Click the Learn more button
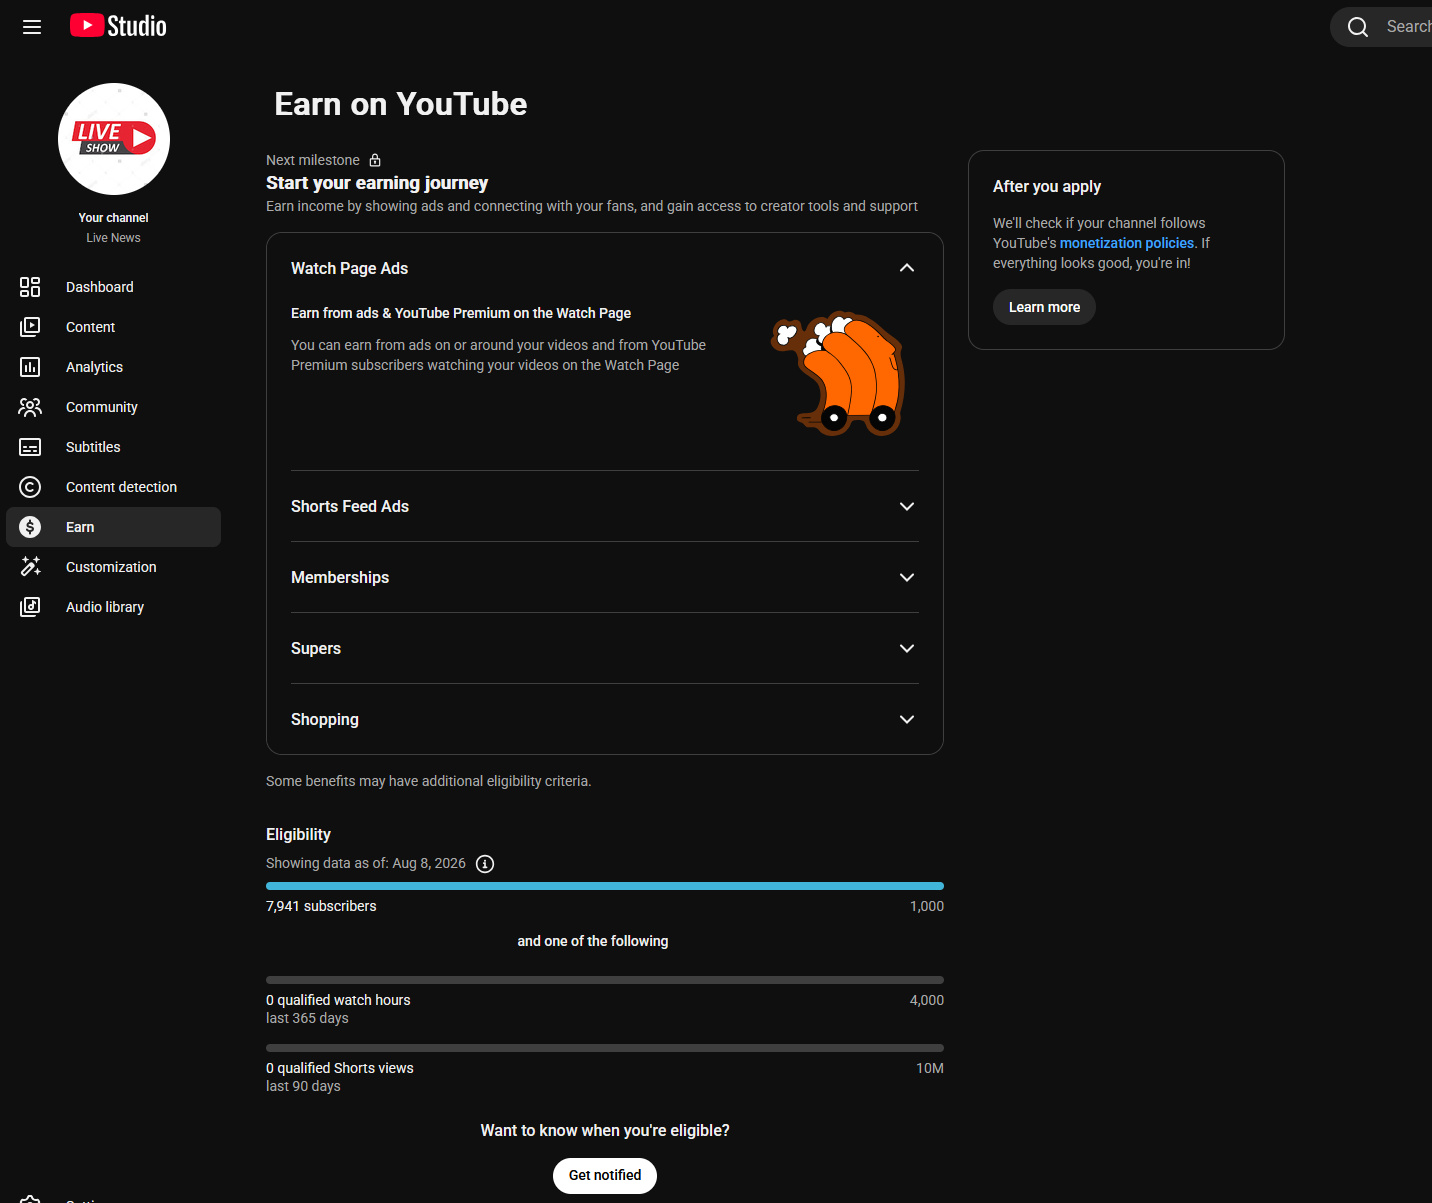The height and width of the screenshot is (1203, 1432). tap(1044, 307)
